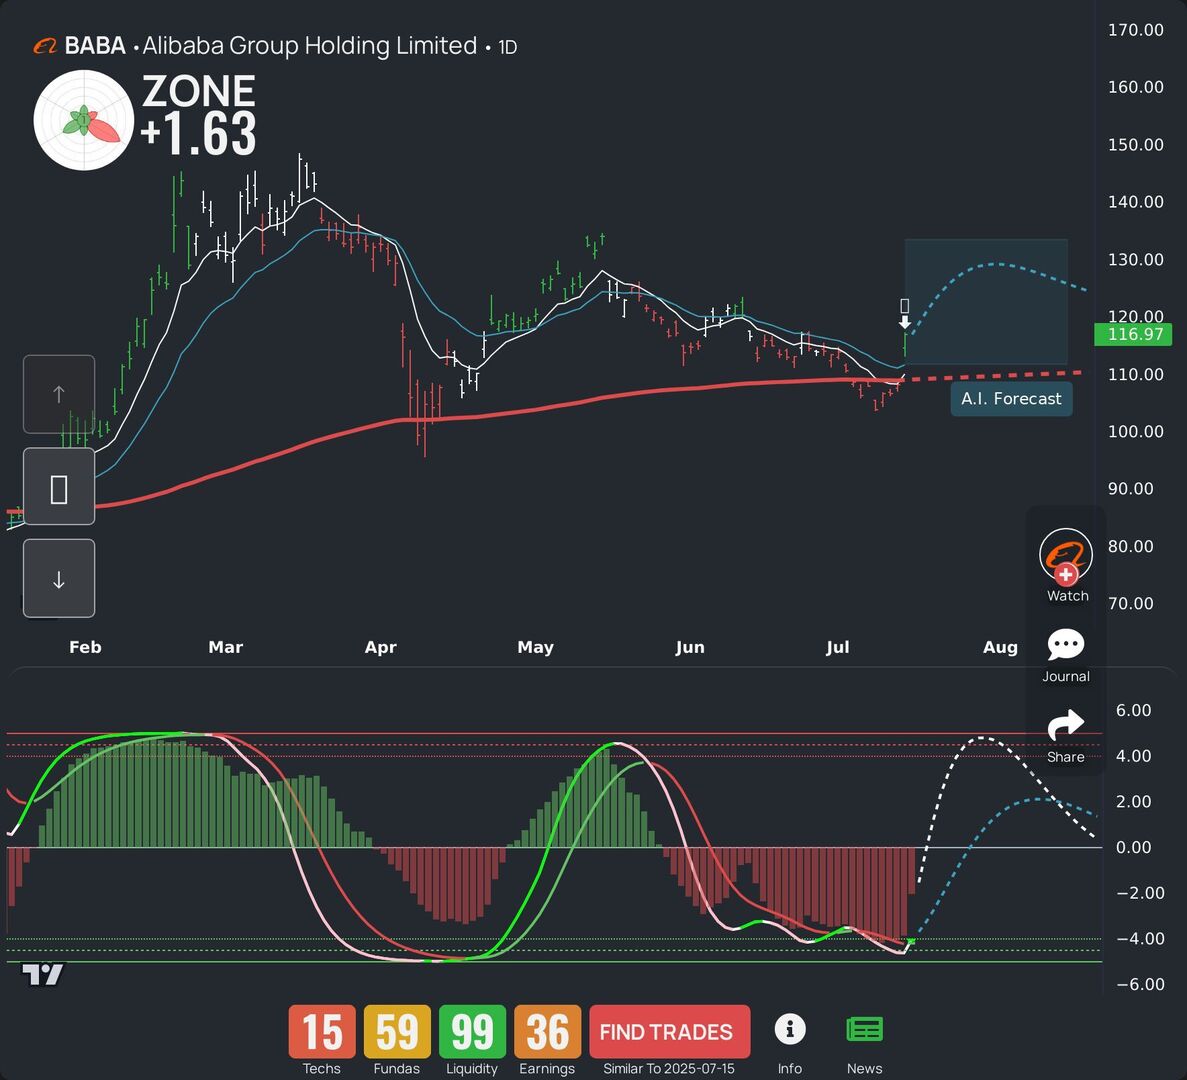
Task: Click the Jun label on time axis
Action: 690,647
